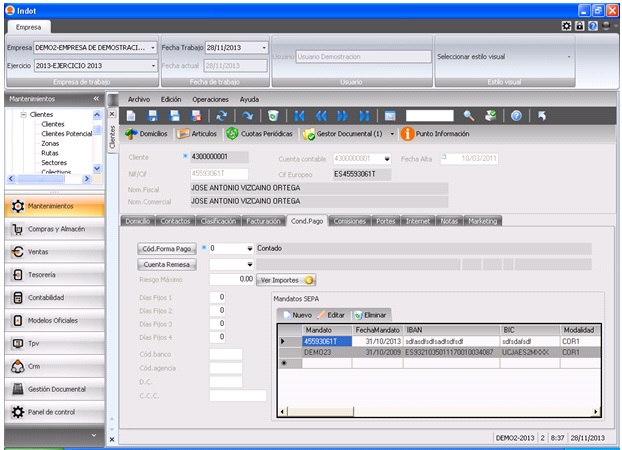This screenshot has height=450, width=622.
Task: Click the Cód.Forma Pago button
Action: 166,248
